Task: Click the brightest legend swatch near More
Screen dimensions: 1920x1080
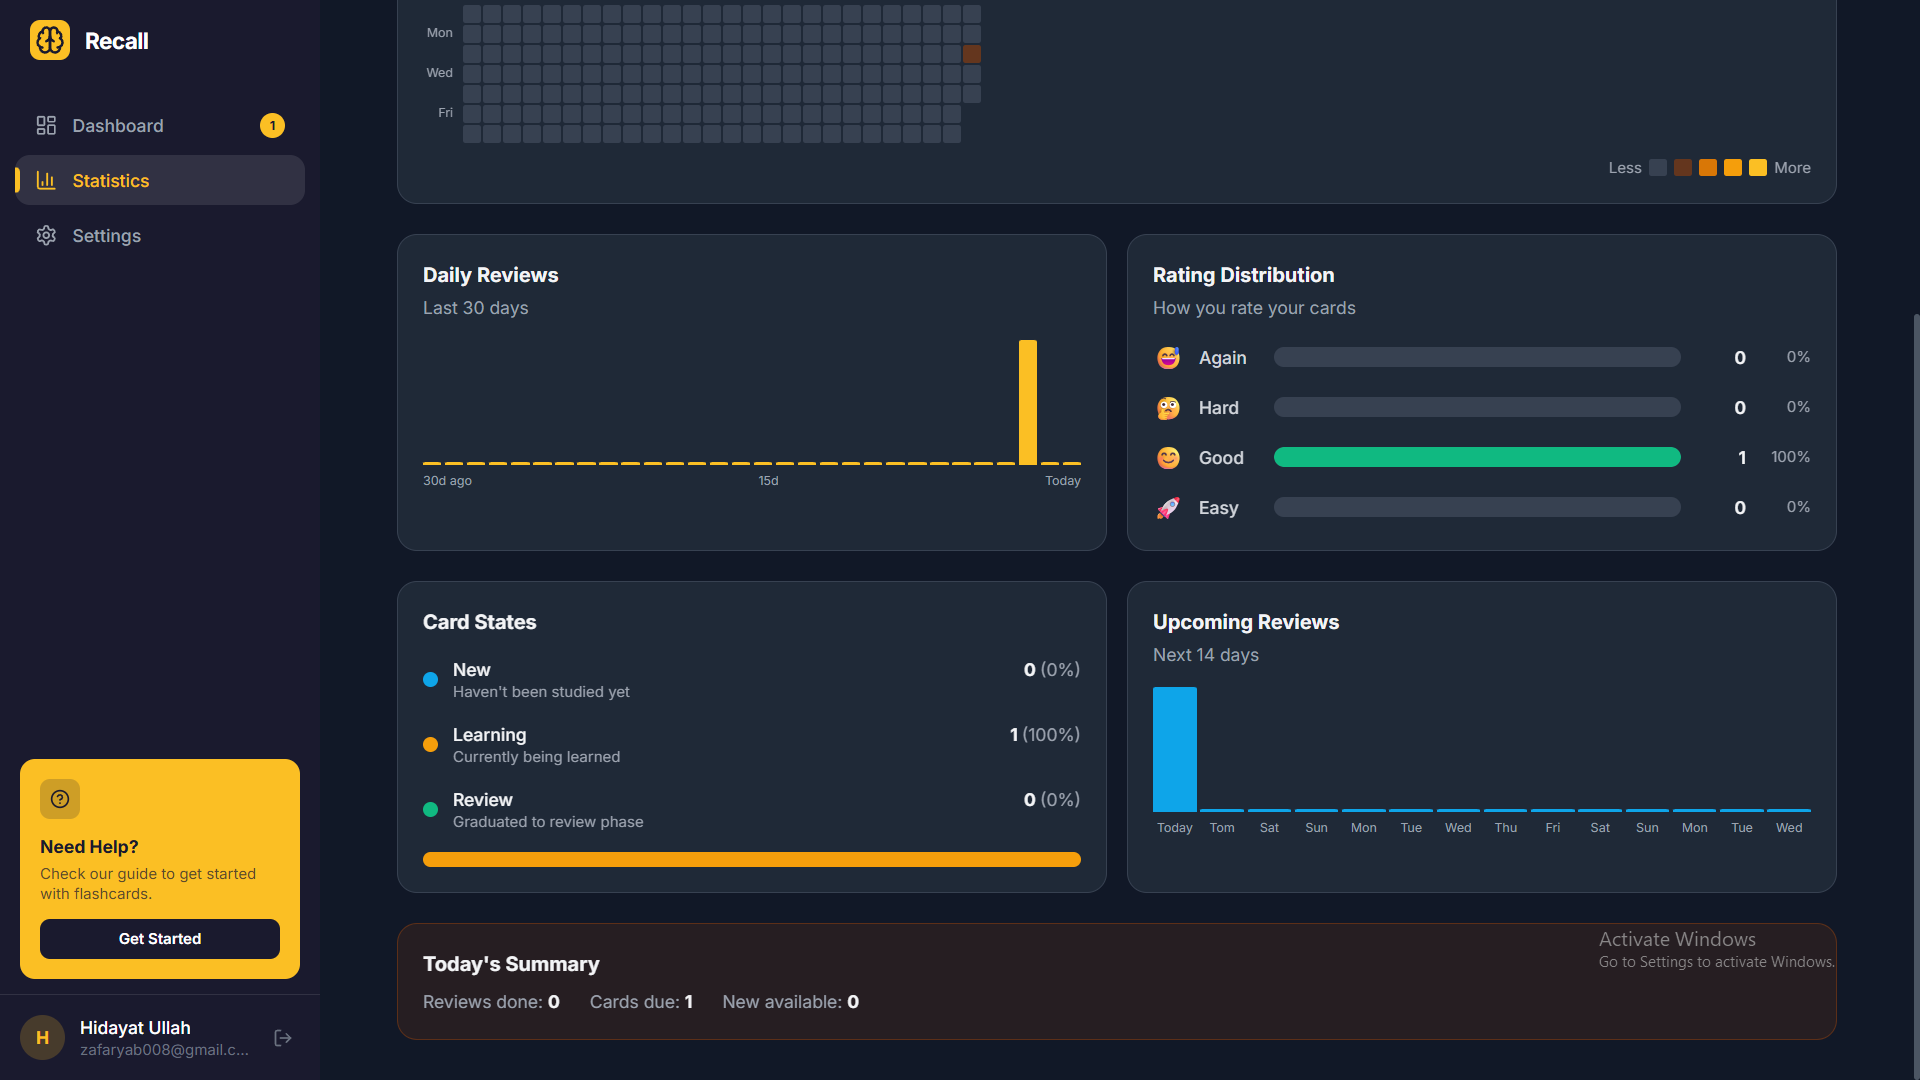Action: (x=1757, y=168)
